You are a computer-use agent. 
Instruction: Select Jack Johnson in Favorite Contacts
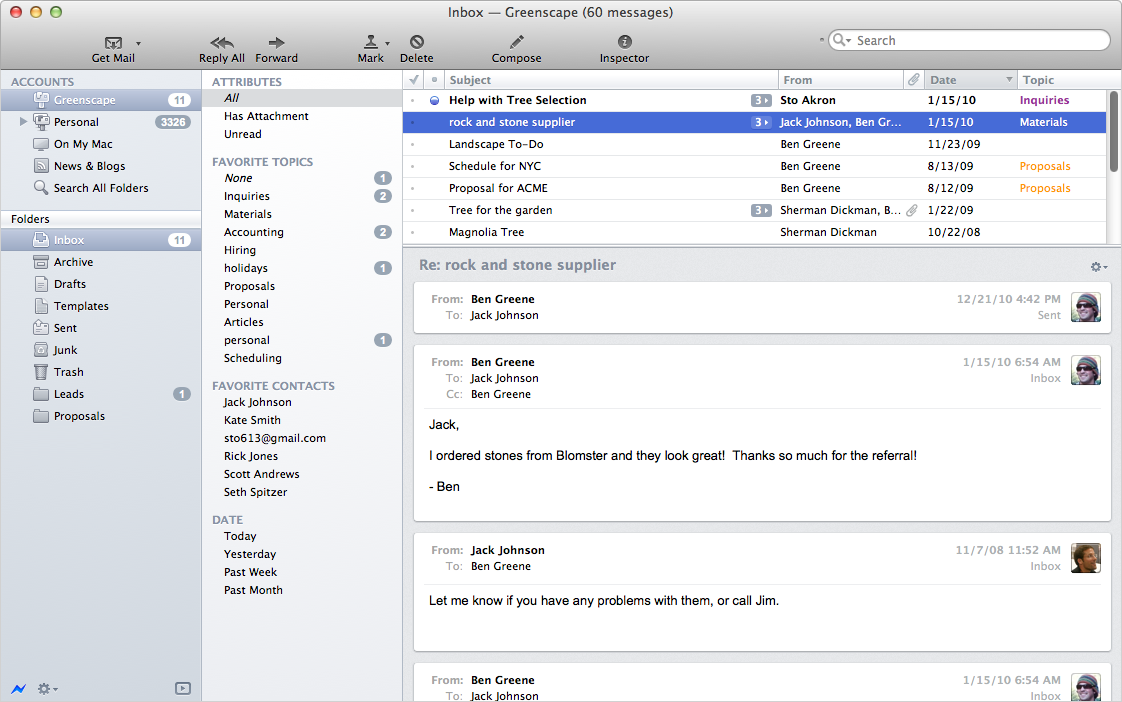pyautogui.click(x=258, y=402)
